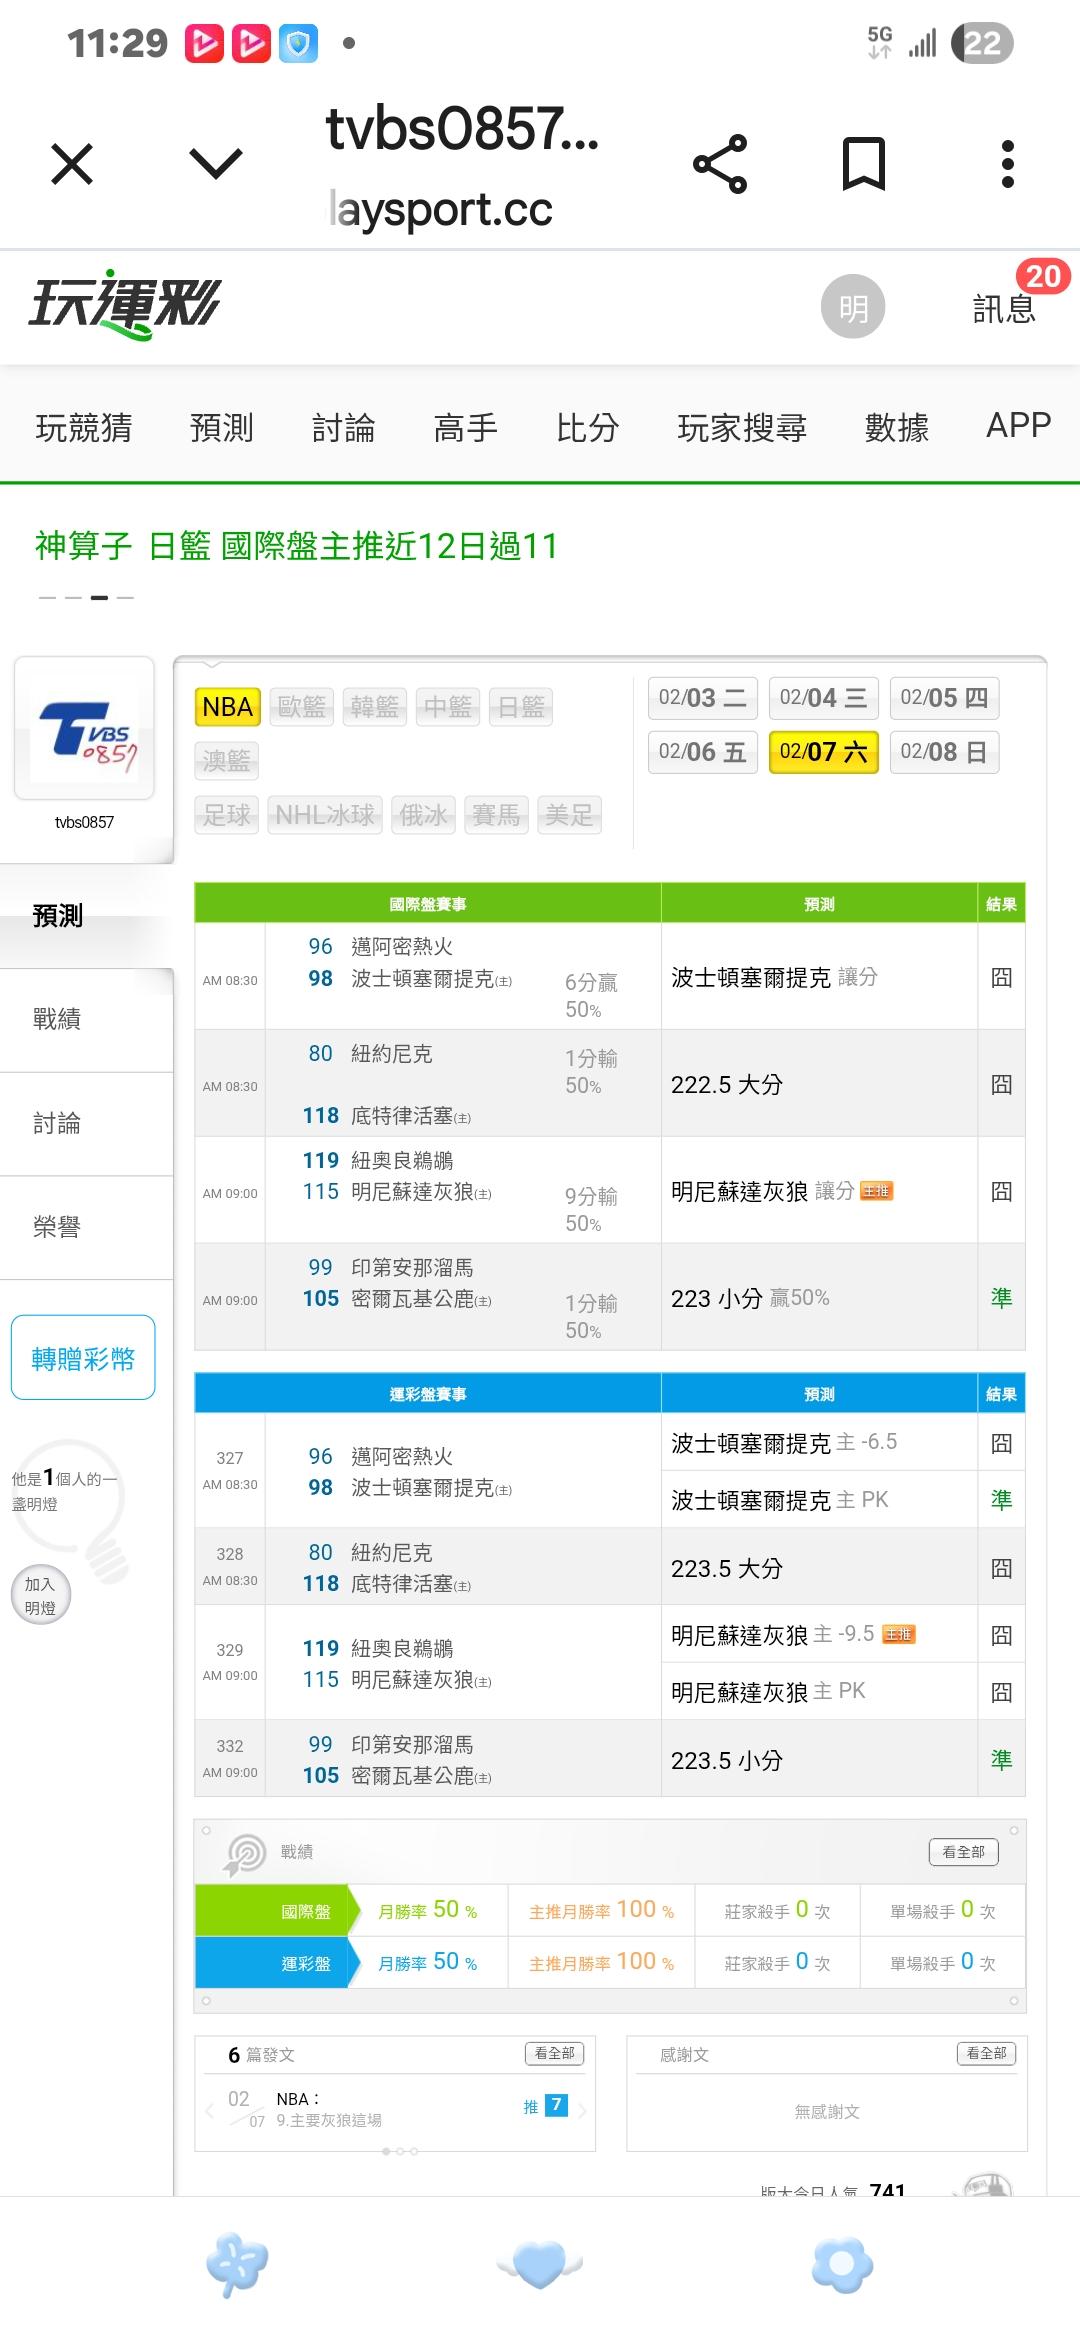Tap the share icon
This screenshot has height=2340, width=1080.
click(x=720, y=164)
